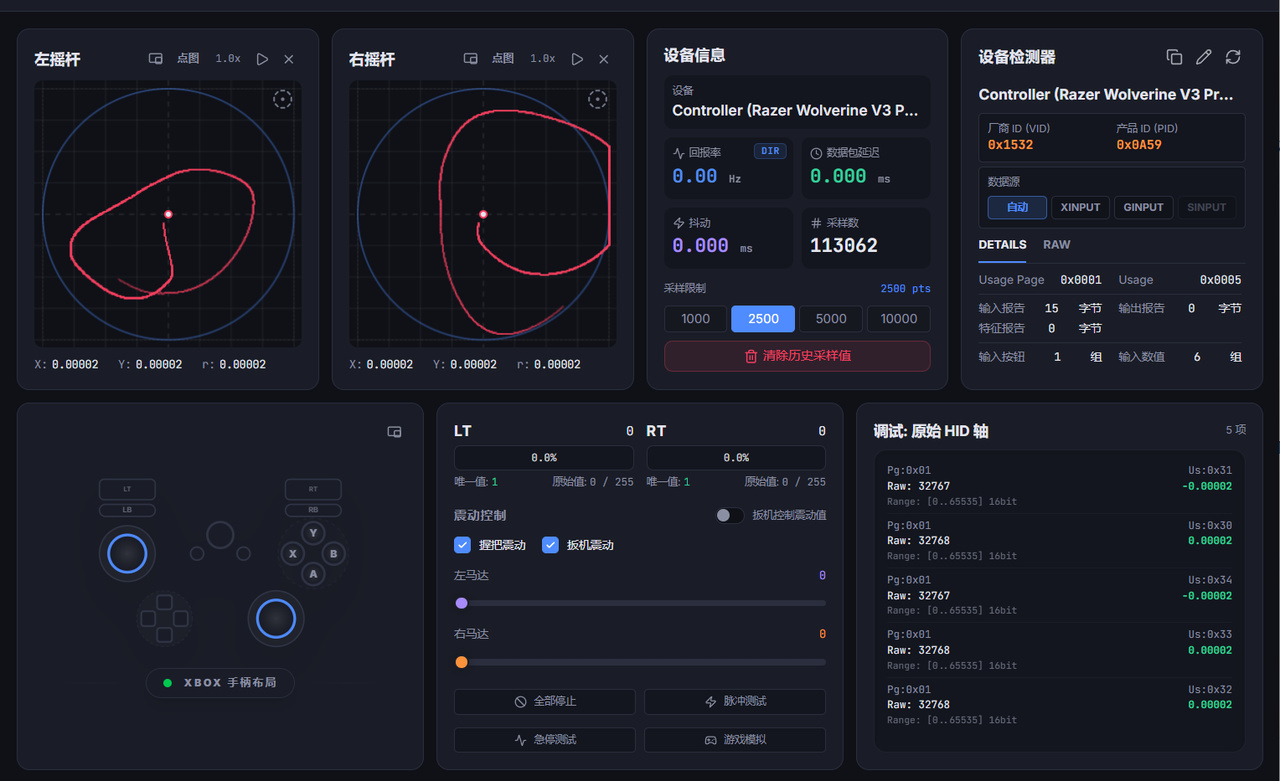Image resolution: width=1280 pixels, height=781 pixels.
Task: Click the play icon in 右摇杆 header
Action: (x=577, y=59)
